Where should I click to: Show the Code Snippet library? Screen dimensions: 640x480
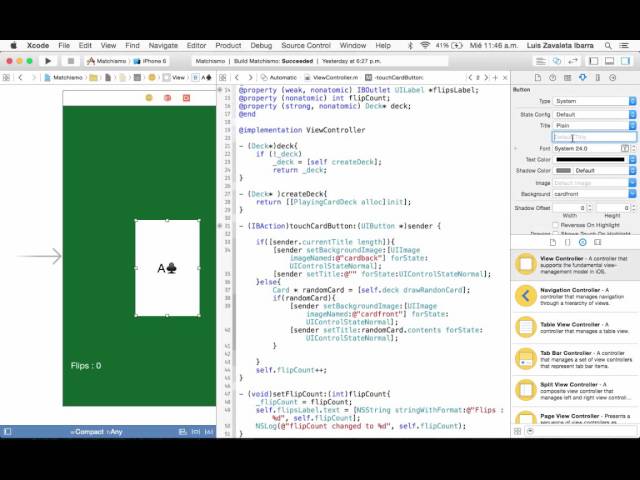[567, 242]
